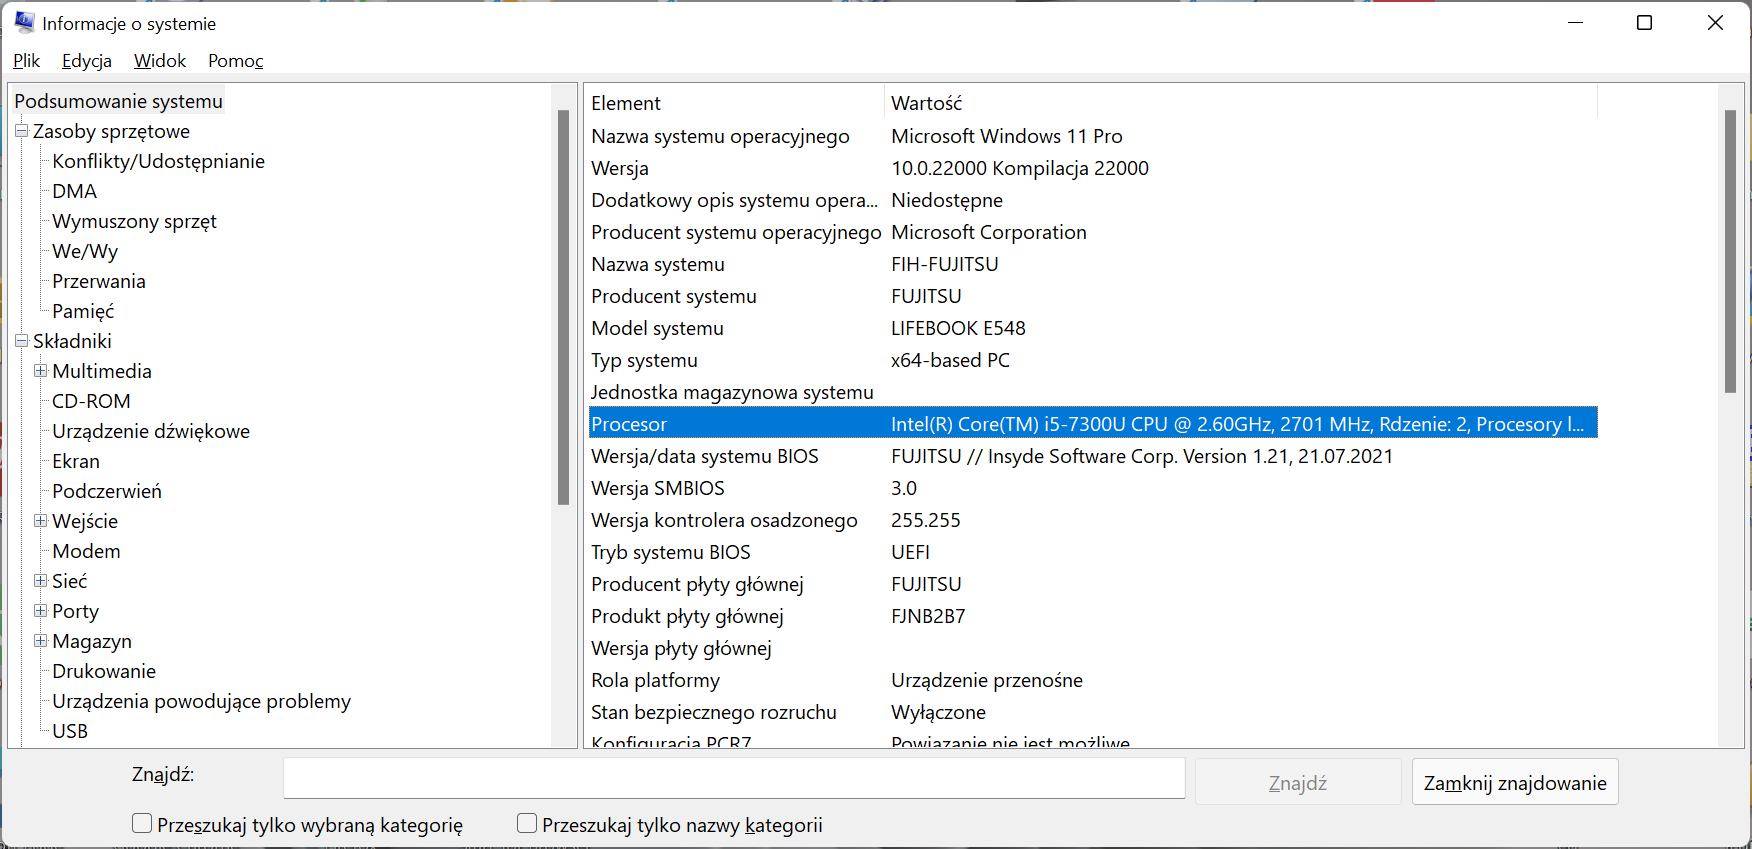Minimize the Informacje o systemie window
This screenshot has width=1752, height=849.
coord(1575,22)
